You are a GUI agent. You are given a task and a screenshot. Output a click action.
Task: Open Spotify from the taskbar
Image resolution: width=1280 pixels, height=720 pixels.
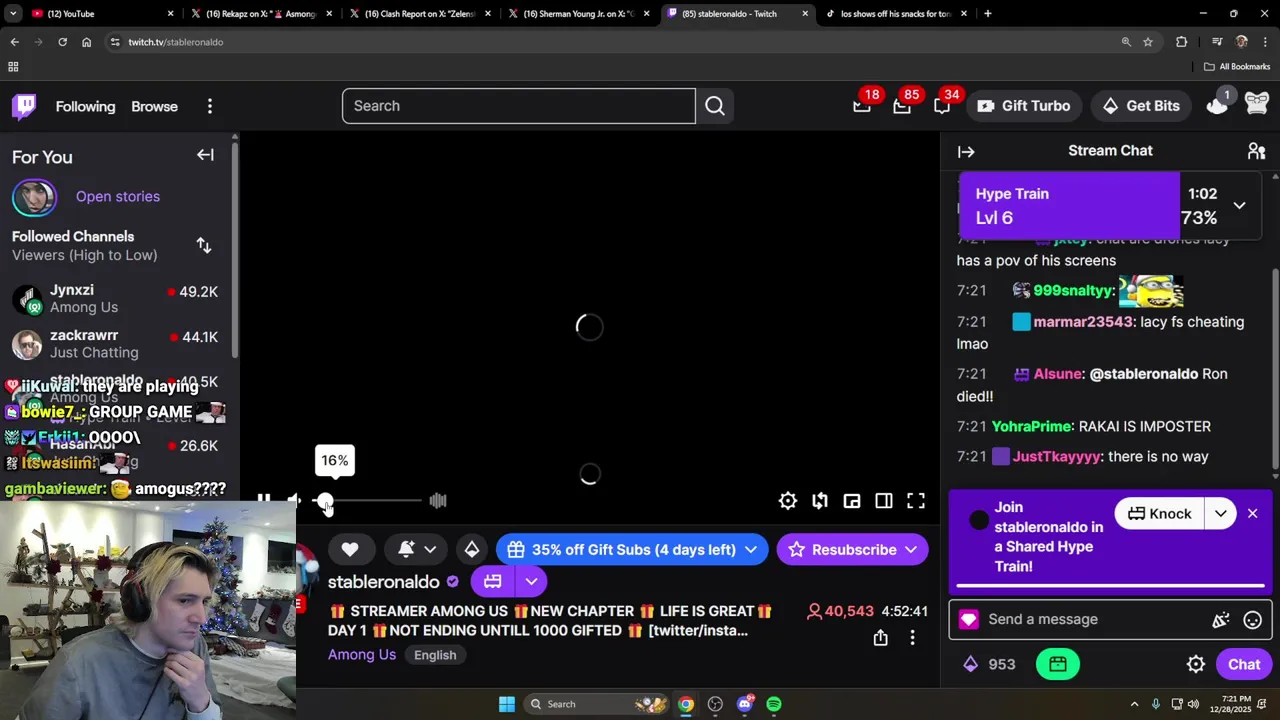[x=774, y=704]
